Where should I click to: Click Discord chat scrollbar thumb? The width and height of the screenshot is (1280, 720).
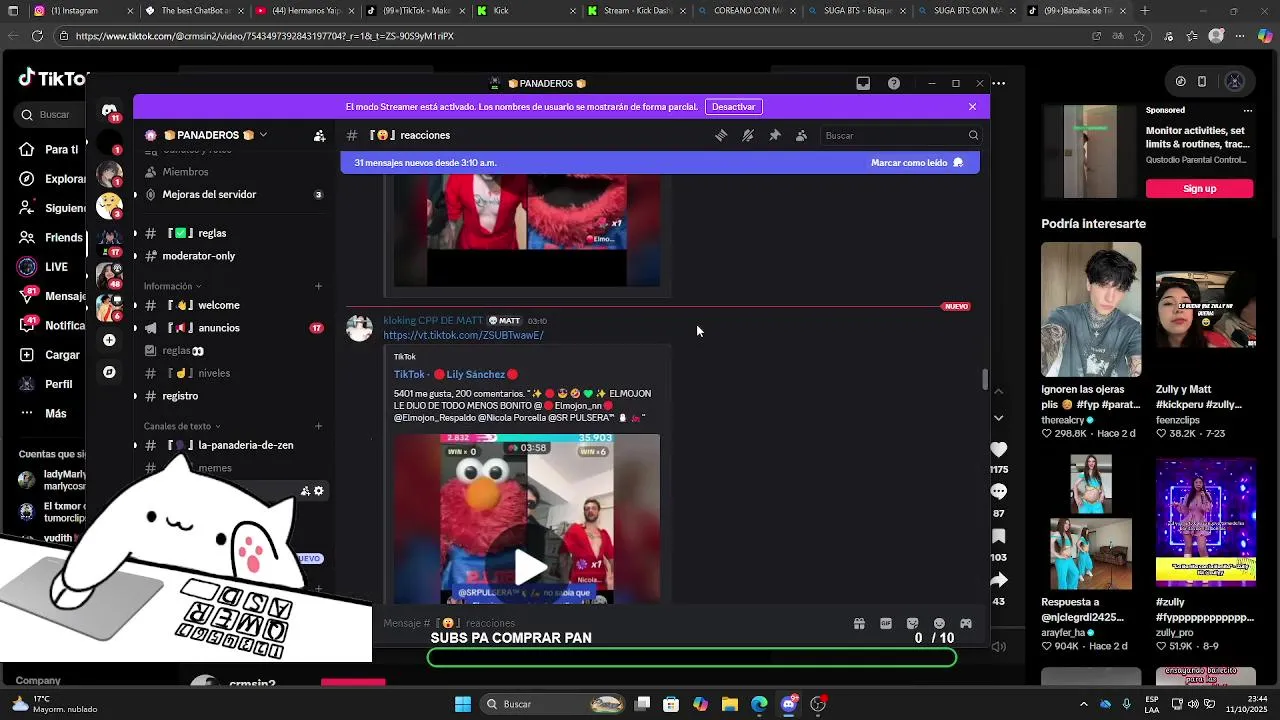(984, 379)
